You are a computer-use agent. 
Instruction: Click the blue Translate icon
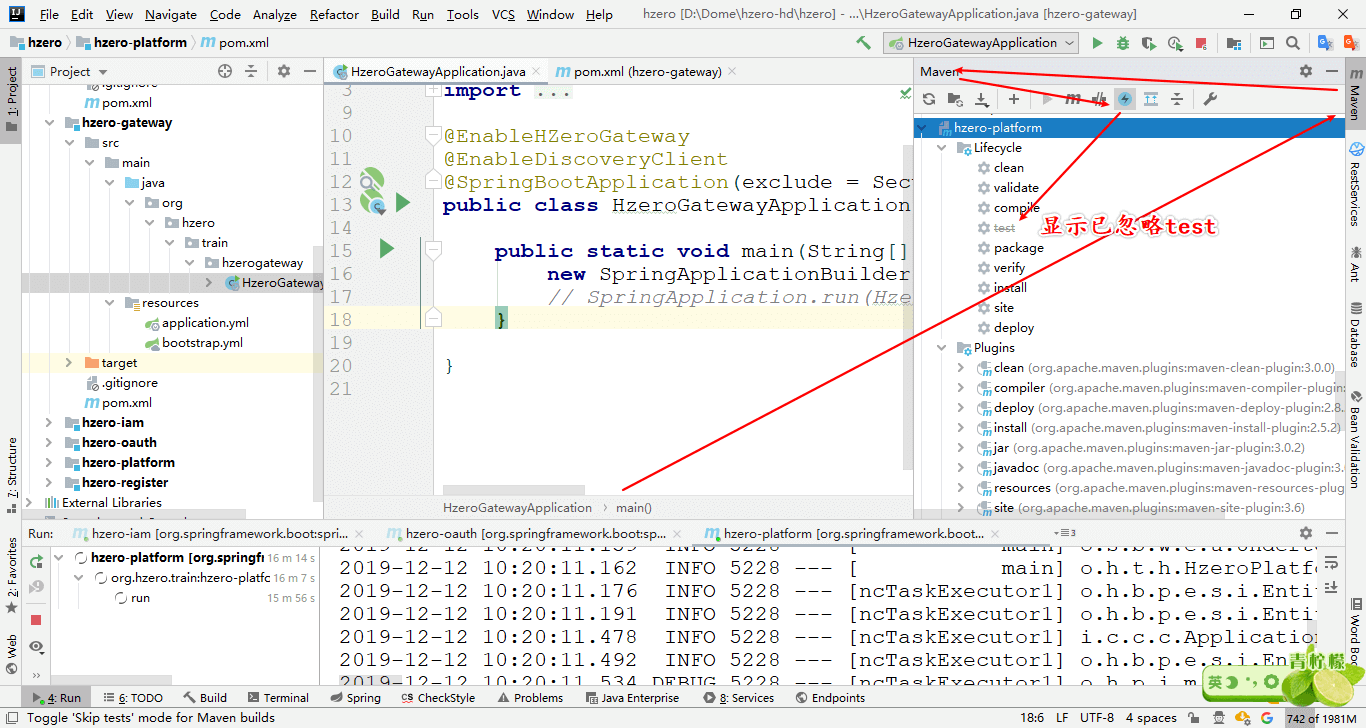point(1325,43)
